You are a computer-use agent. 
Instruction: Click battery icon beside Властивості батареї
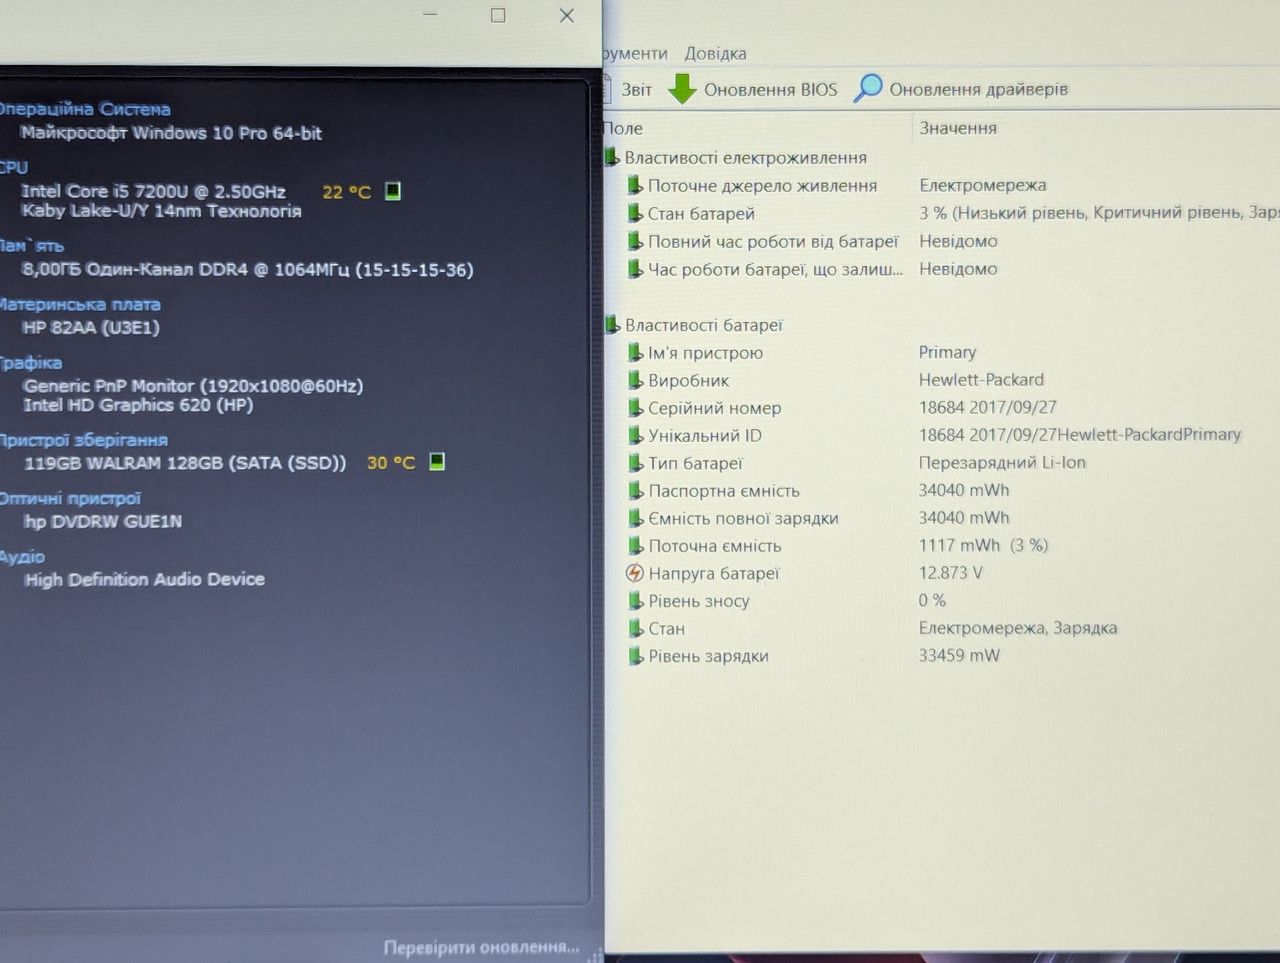612,324
